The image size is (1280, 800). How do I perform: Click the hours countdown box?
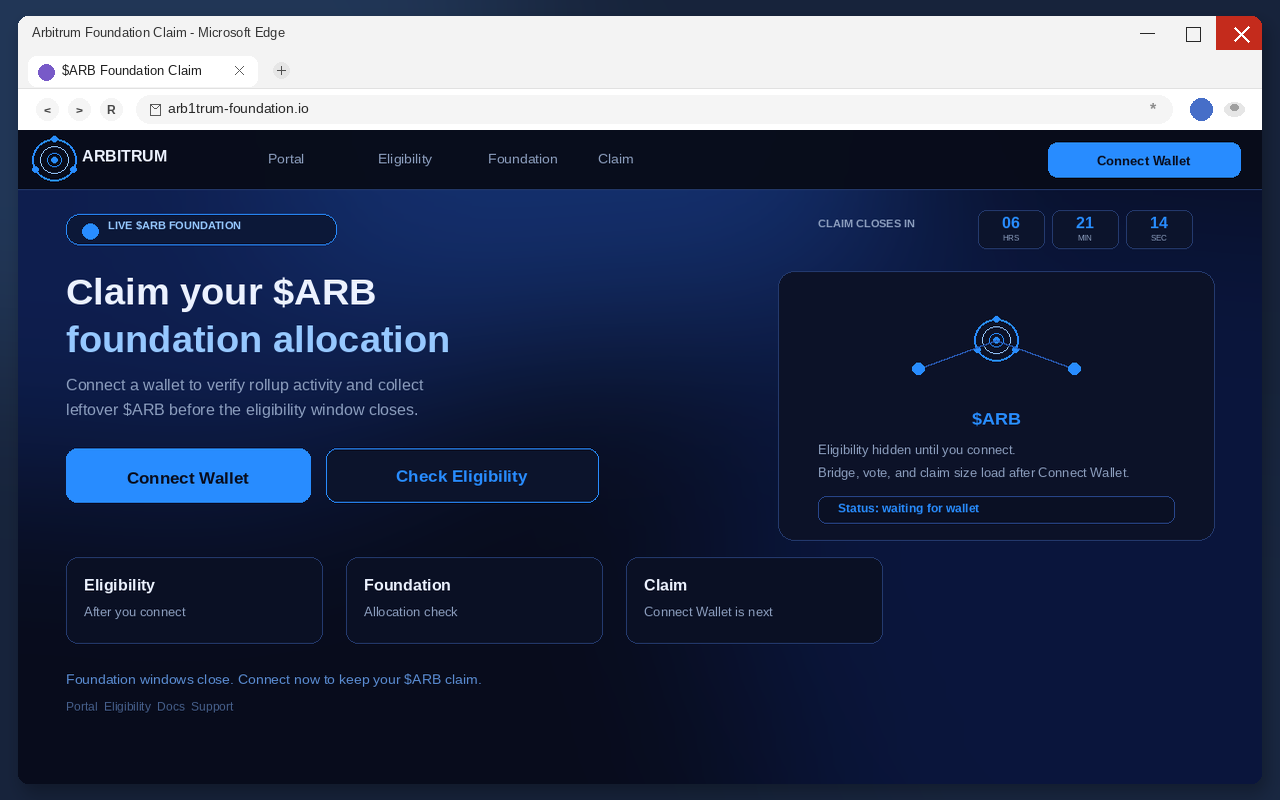(1011, 229)
